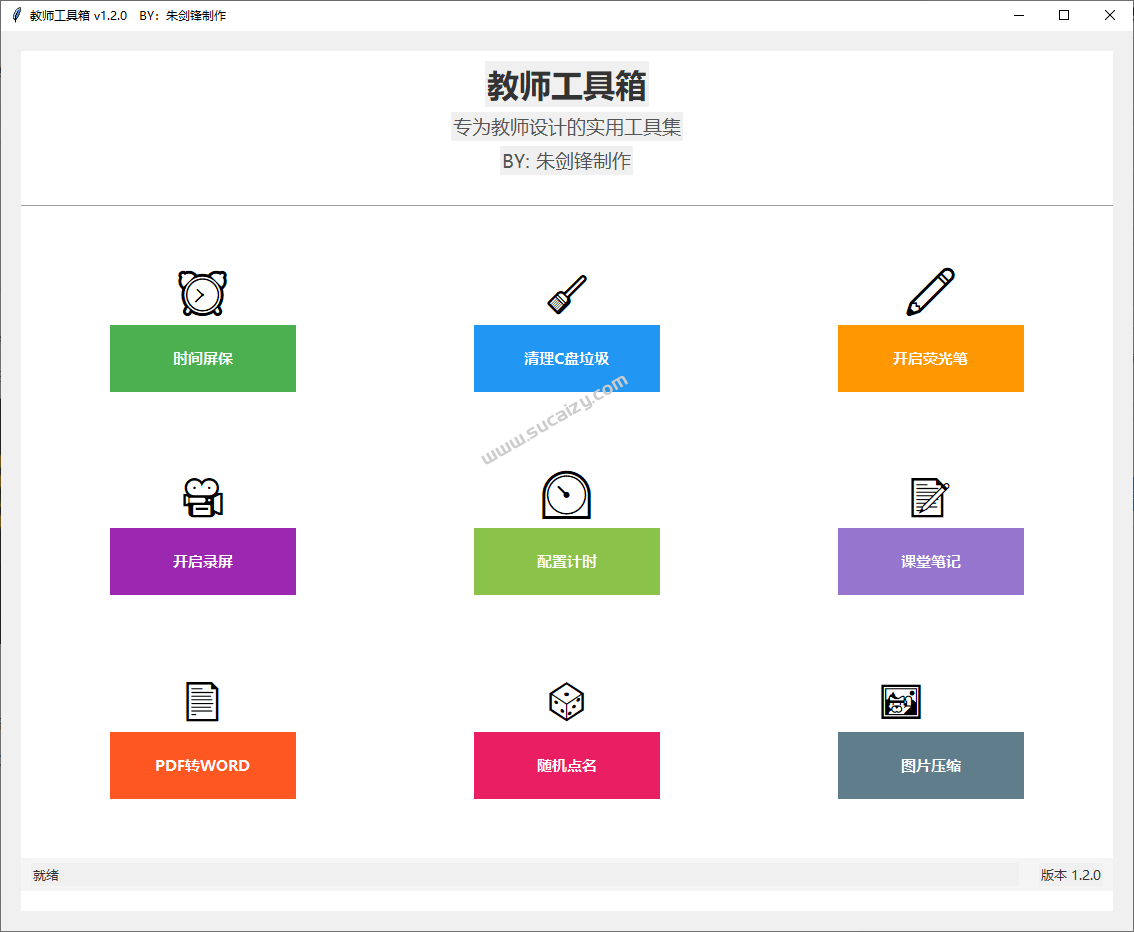Open the 配置计时 timer settings
Image resolution: width=1134 pixels, height=932 pixels.
566,561
